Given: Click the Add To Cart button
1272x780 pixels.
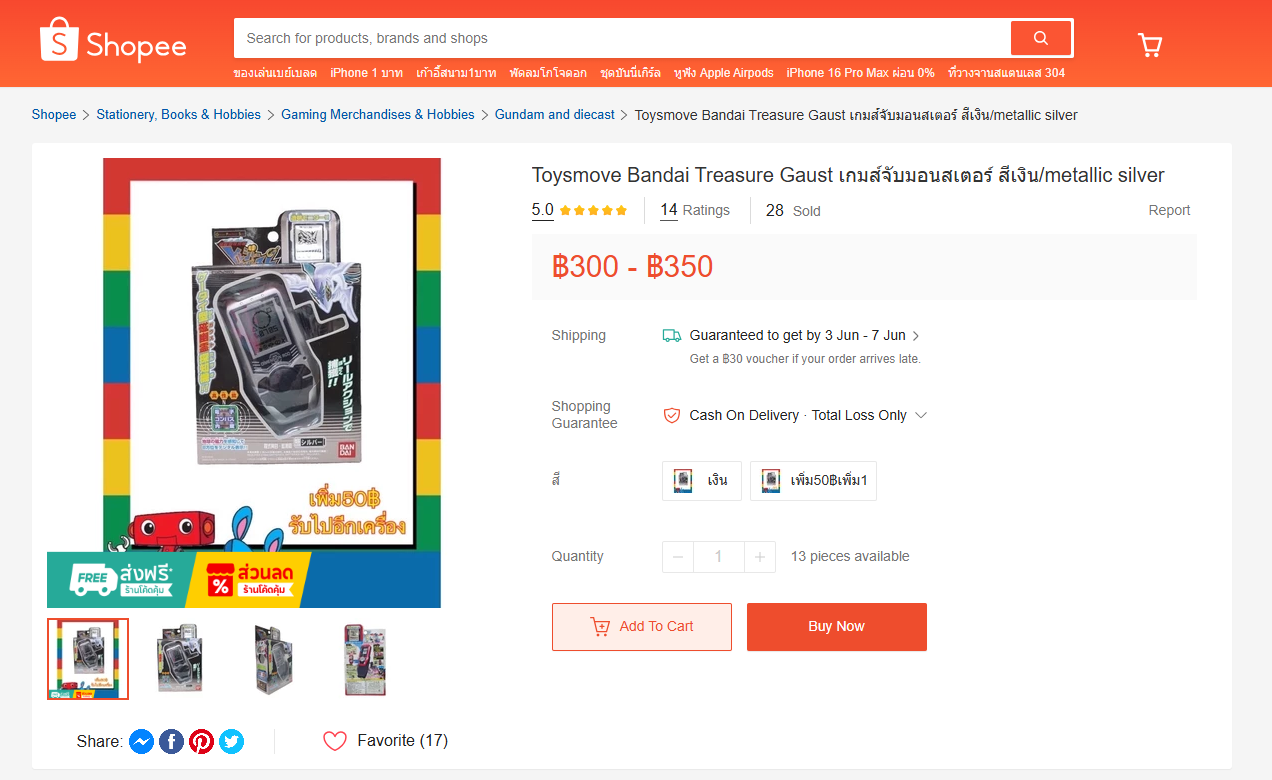Looking at the screenshot, I should pos(642,627).
